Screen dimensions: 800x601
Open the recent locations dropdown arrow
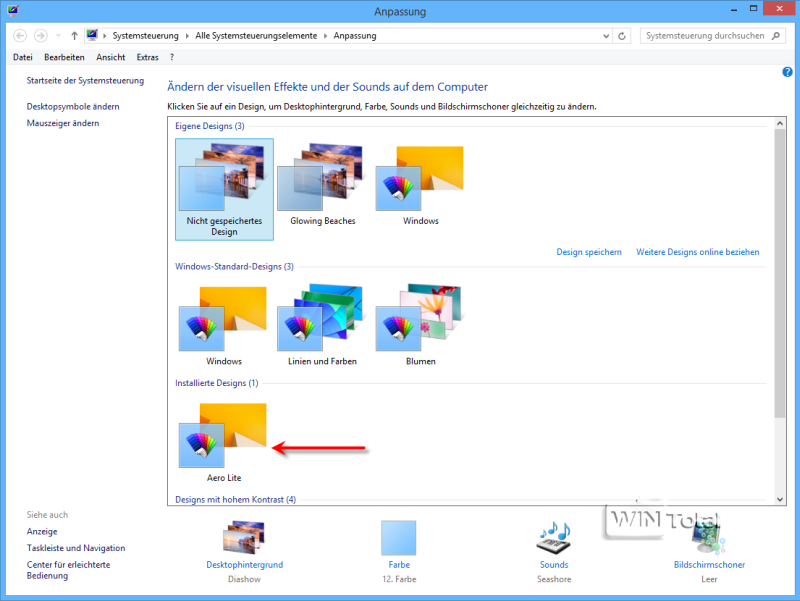(x=58, y=36)
